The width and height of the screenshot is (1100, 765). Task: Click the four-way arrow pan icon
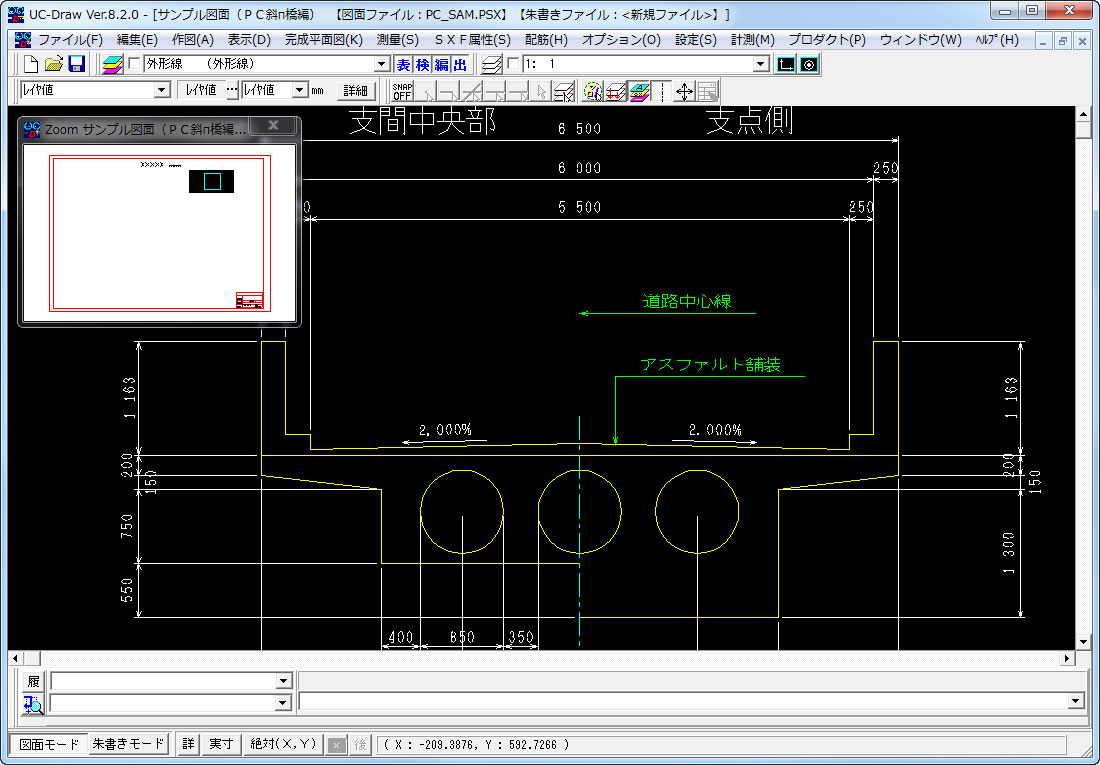point(684,91)
